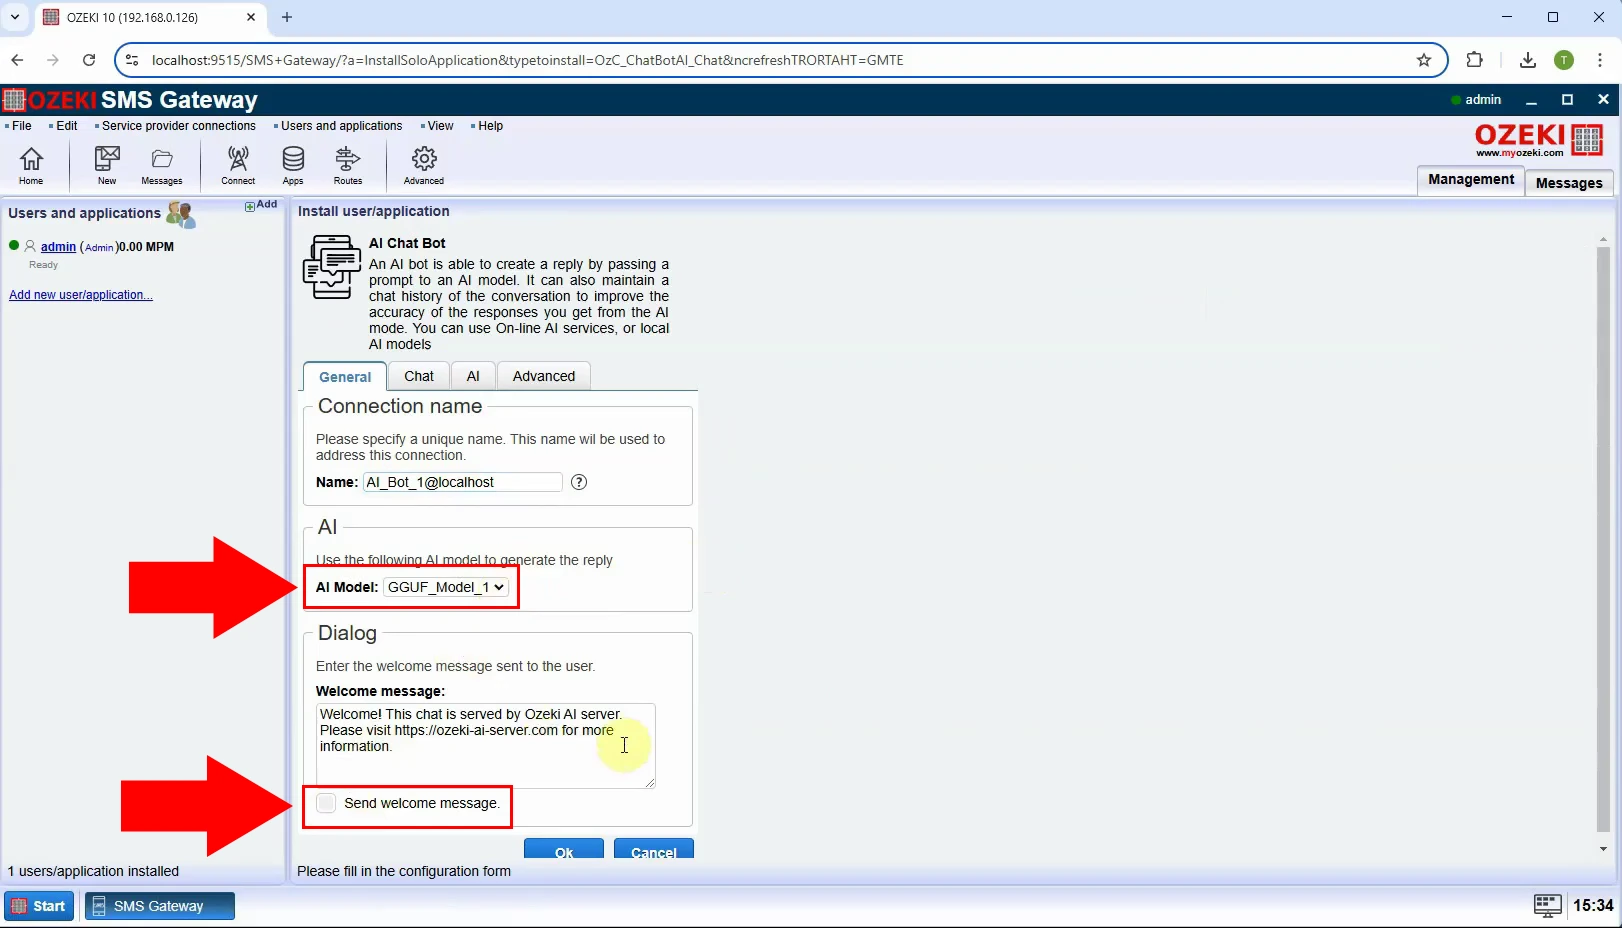Switch to the Management tab
This screenshot has width=1622, height=928.
click(x=1471, y=180)
